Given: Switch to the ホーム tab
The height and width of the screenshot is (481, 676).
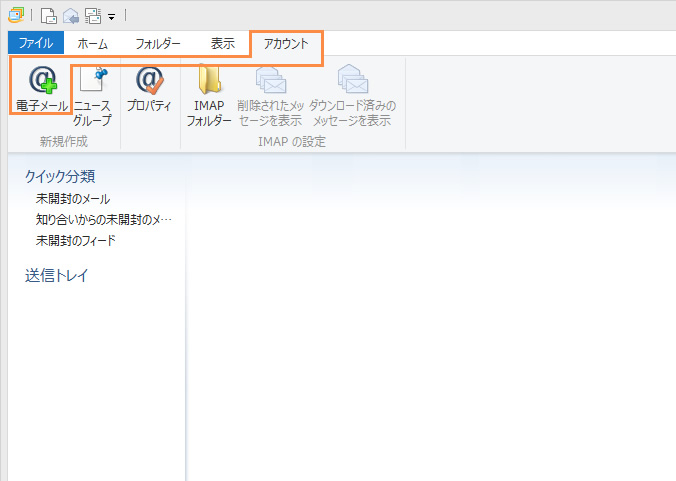Looking at the screenshot, I should [x=93, y=43].
